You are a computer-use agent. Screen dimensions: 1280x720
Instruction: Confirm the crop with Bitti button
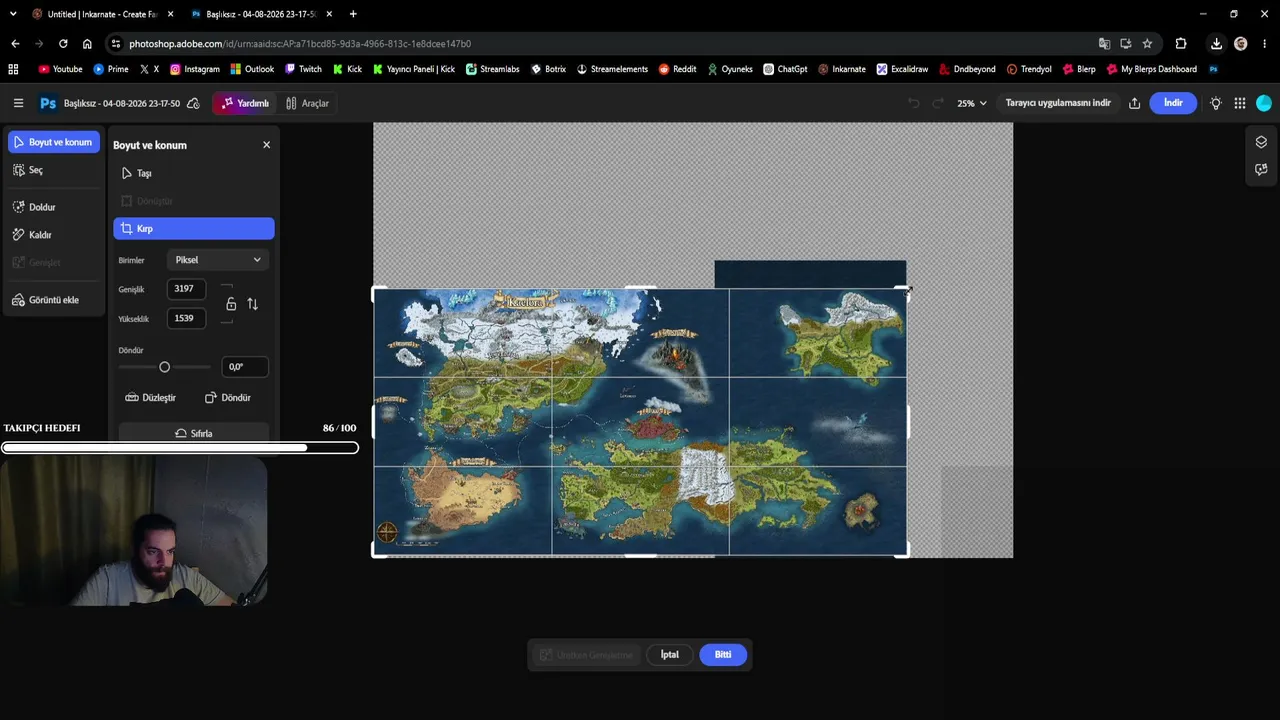(x=723, y=655)
